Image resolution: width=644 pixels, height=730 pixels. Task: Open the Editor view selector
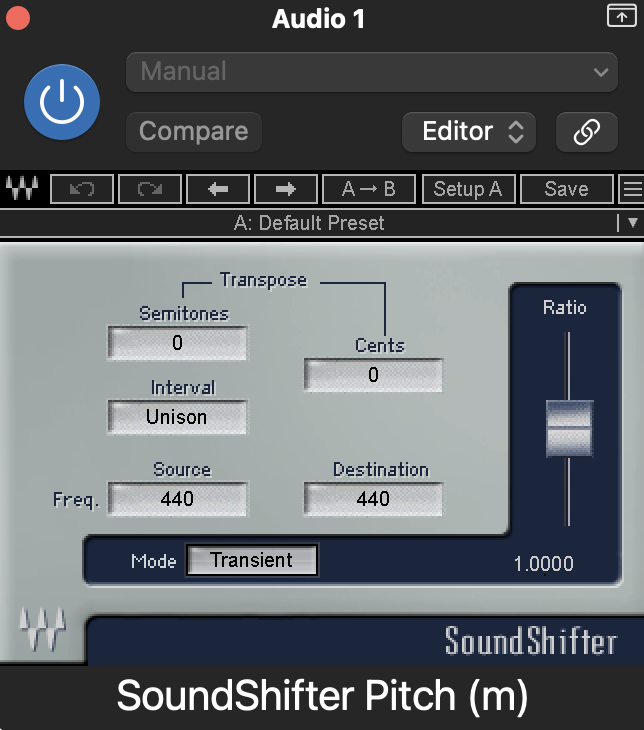pos(468,132)
